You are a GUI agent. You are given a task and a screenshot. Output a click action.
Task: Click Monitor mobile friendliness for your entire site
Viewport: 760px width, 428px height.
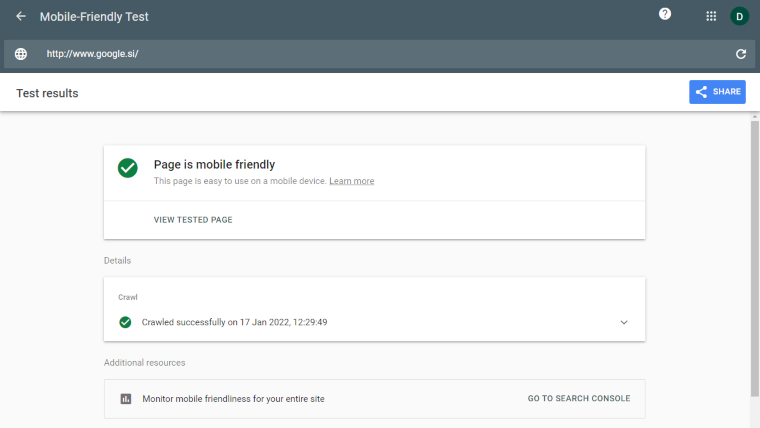click(x=233, y=399)
